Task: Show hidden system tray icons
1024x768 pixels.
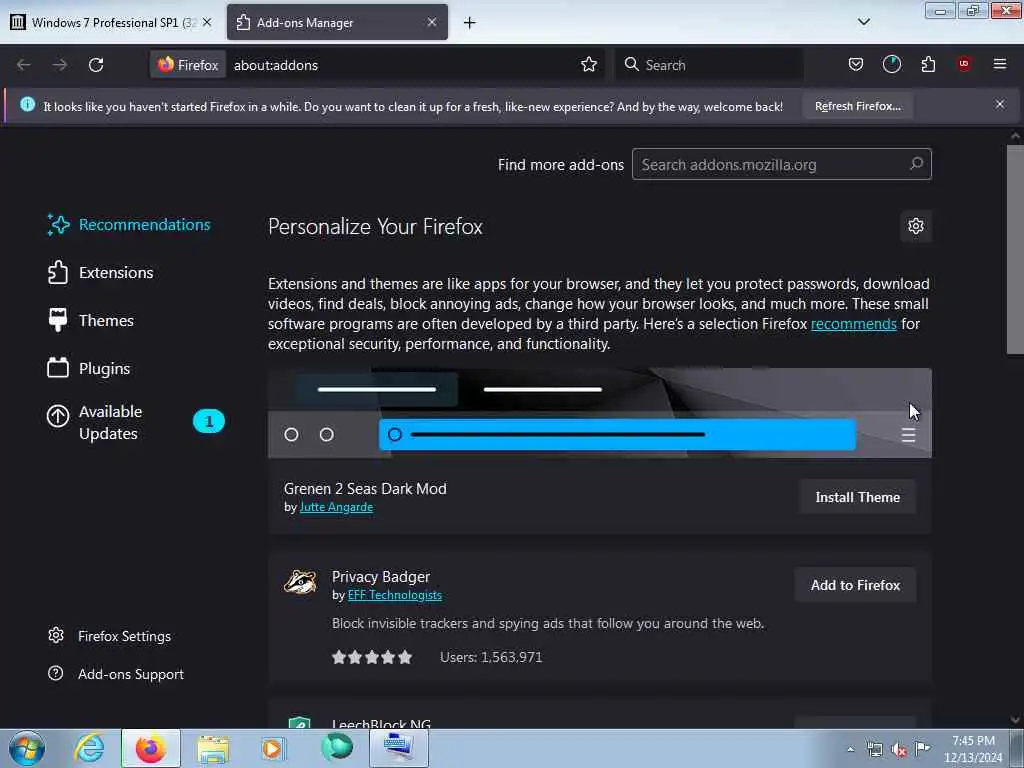Action: (x=850, y=749)
